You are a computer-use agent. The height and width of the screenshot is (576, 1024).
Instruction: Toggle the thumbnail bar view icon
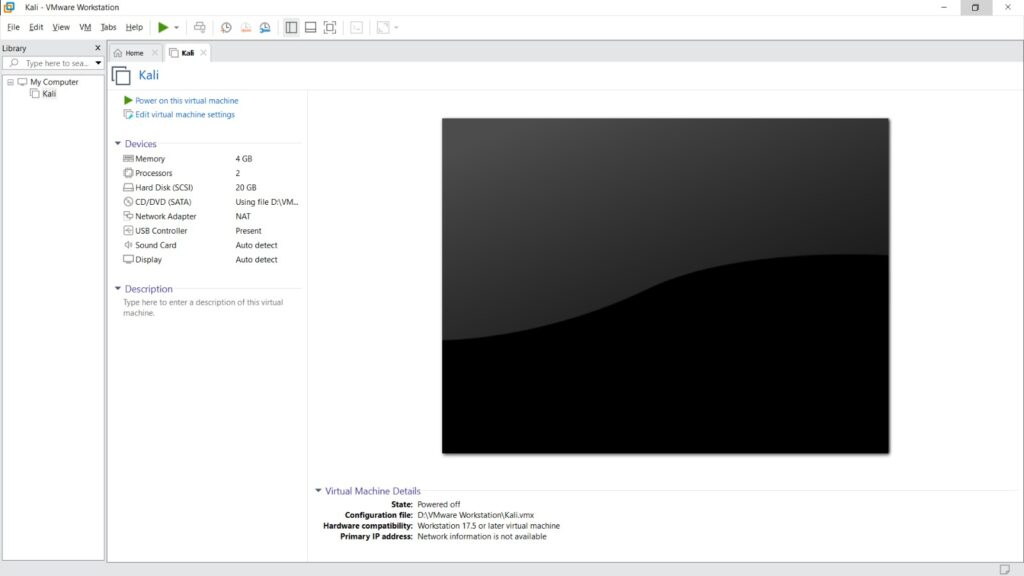point(310,27)
